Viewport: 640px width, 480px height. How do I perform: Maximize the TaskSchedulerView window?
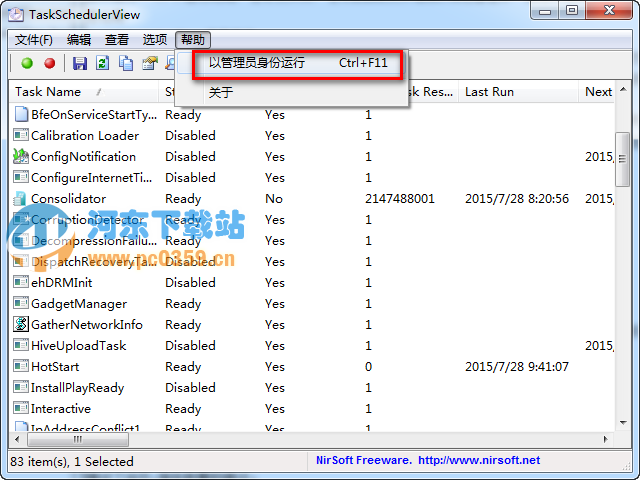coord(572,11)
